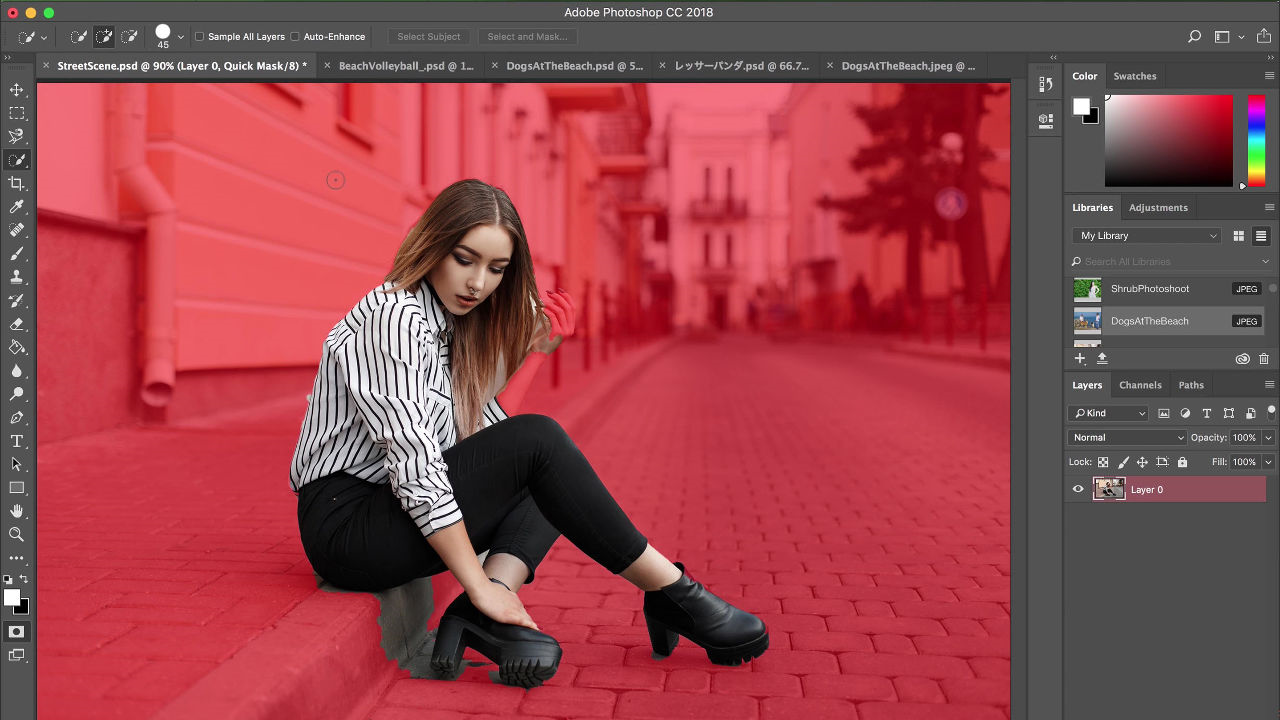Open the extra tools ellipsis menu
Image resolution: width=1280 pixels, height=720 pixels.
tap(17, 558)
